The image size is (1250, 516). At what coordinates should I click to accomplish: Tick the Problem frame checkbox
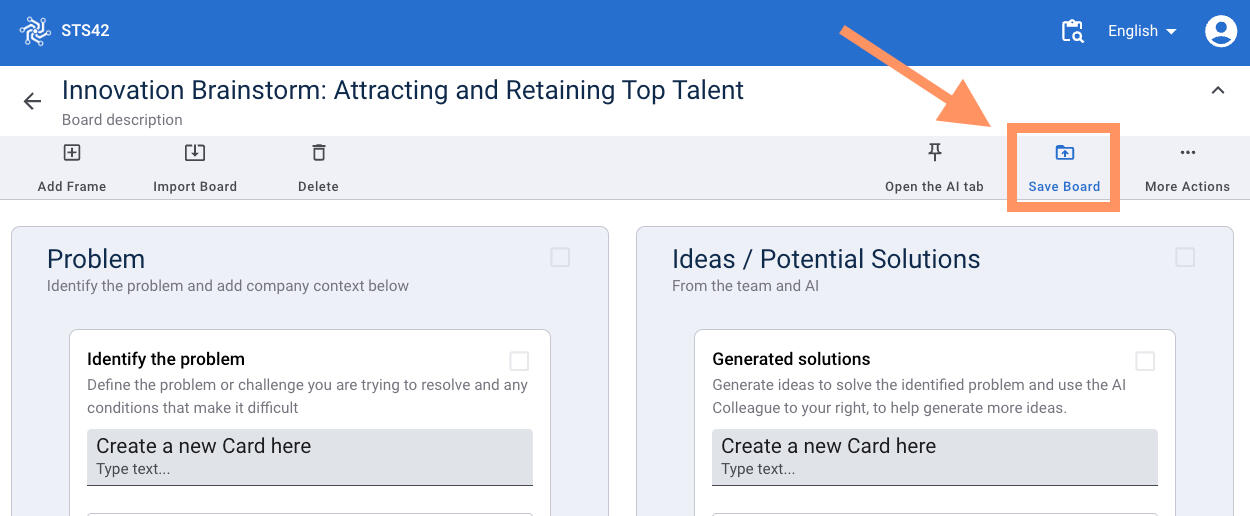560,258
